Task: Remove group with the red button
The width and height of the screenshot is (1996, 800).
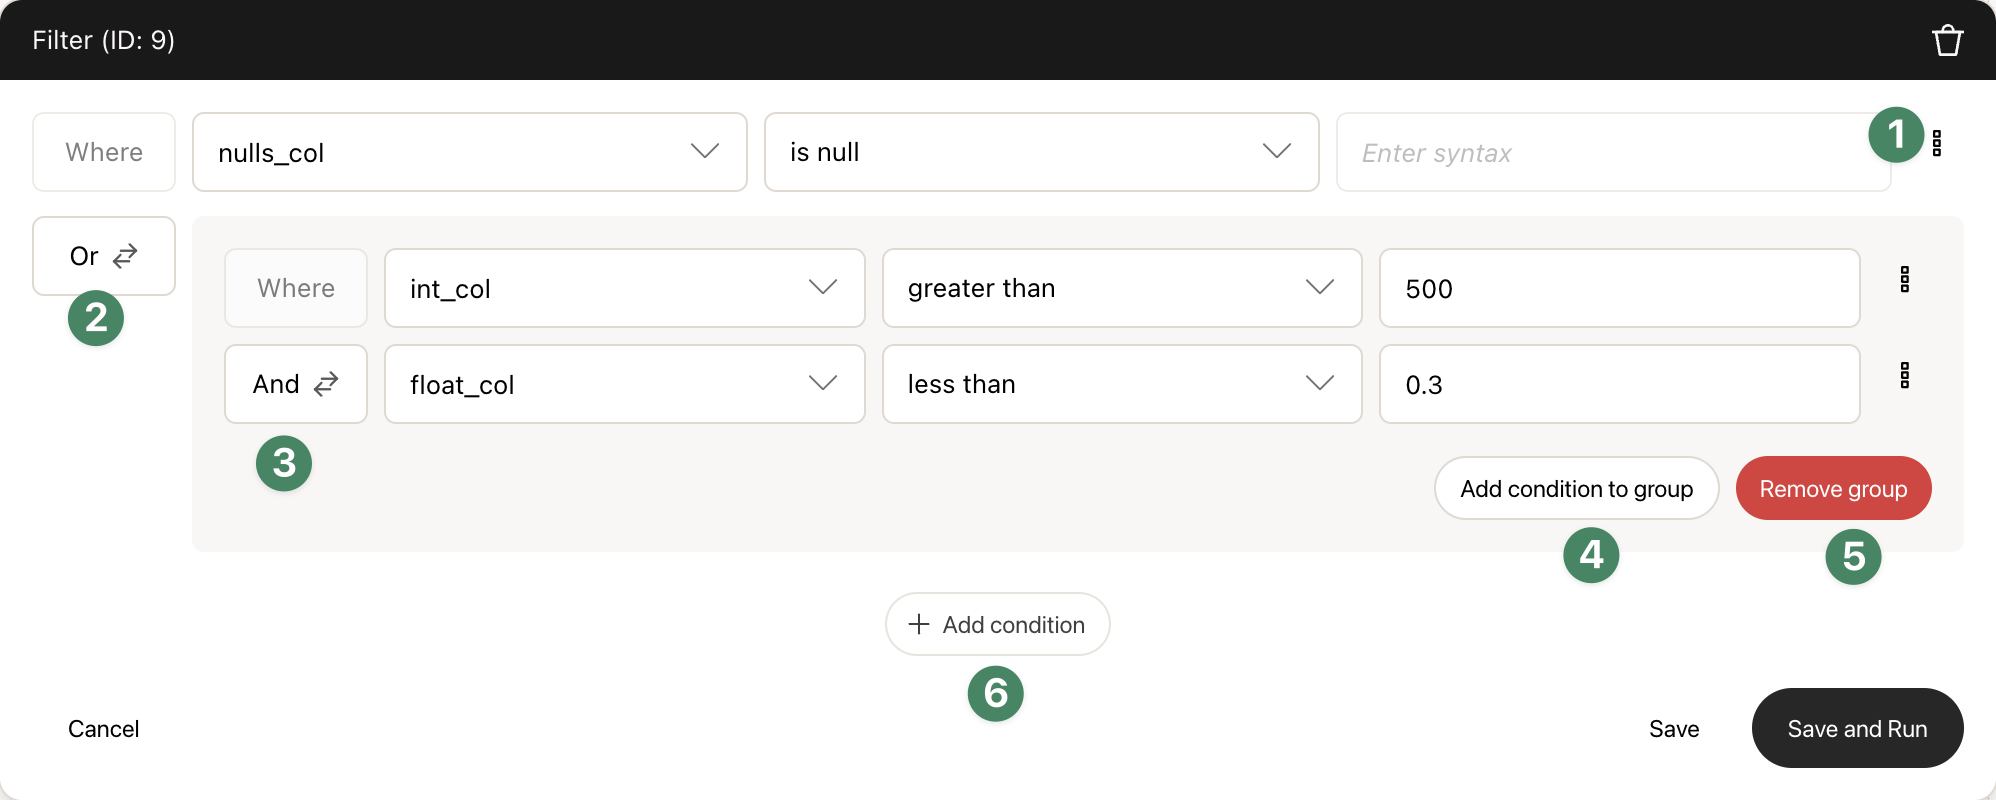Action: (1833, 488)
